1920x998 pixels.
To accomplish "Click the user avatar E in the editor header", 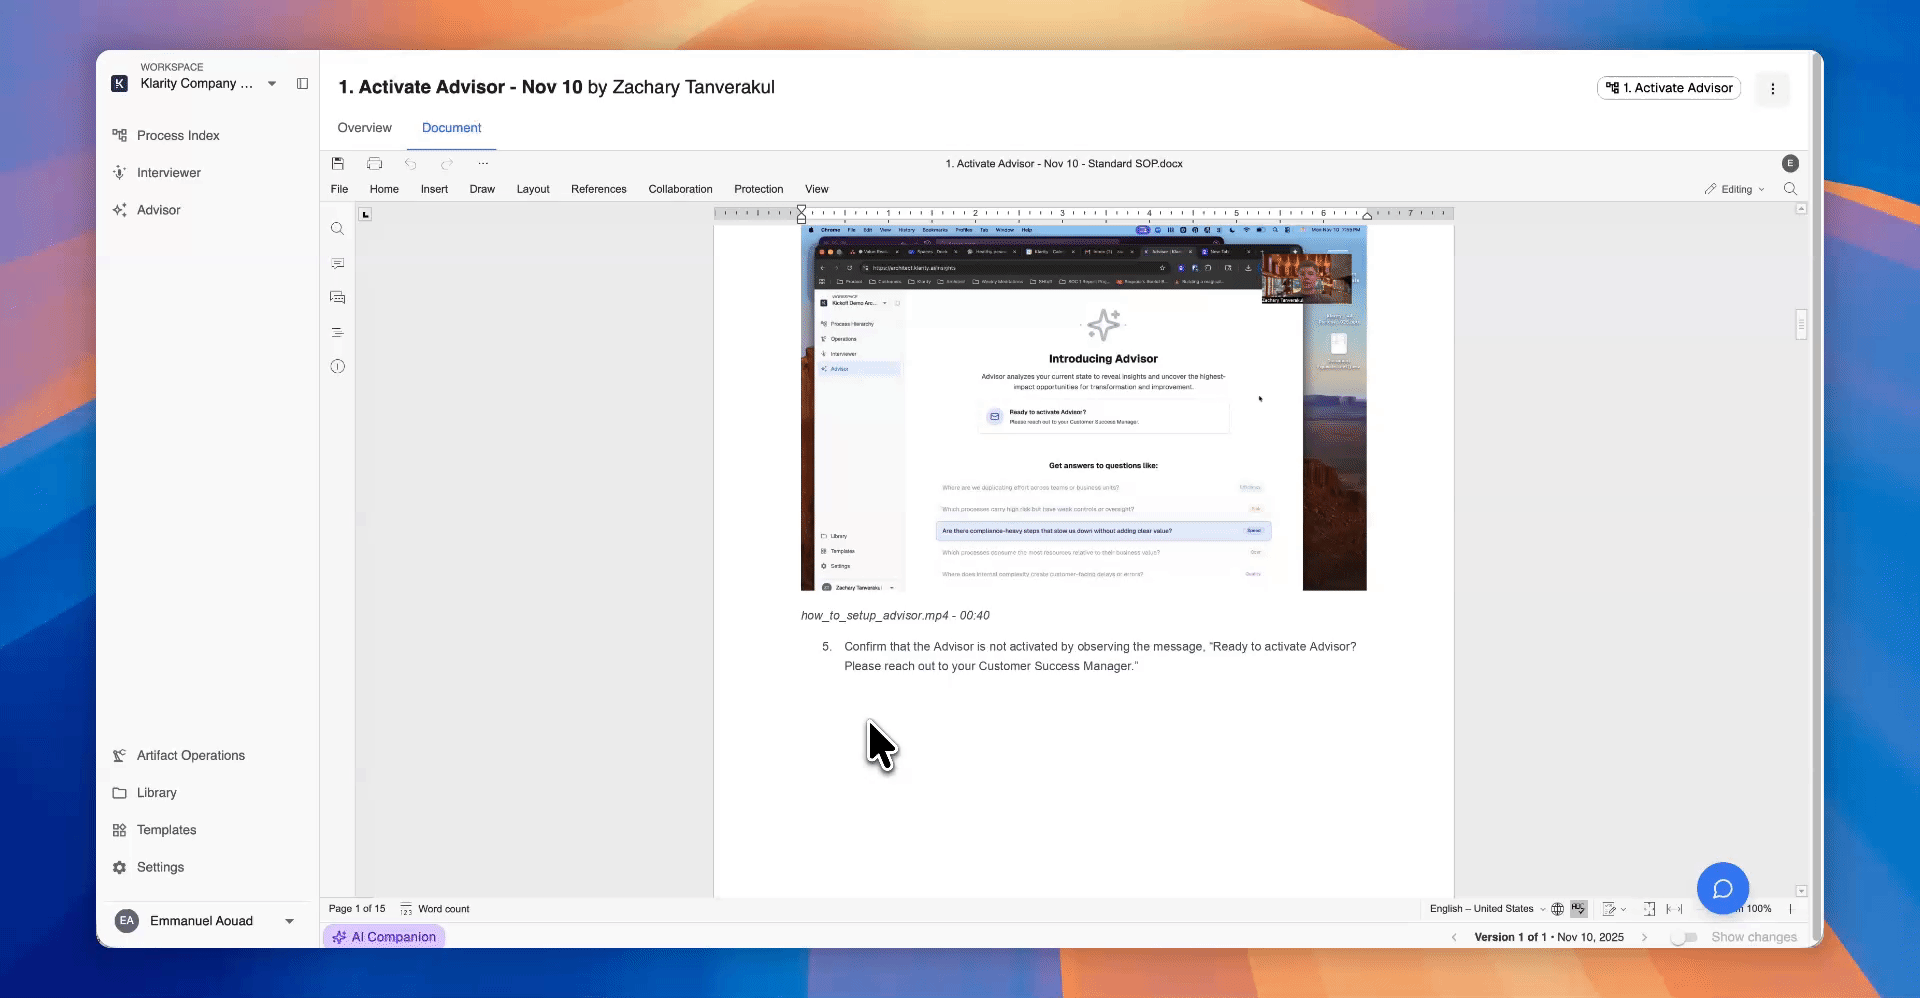I will click(1790, 163).
